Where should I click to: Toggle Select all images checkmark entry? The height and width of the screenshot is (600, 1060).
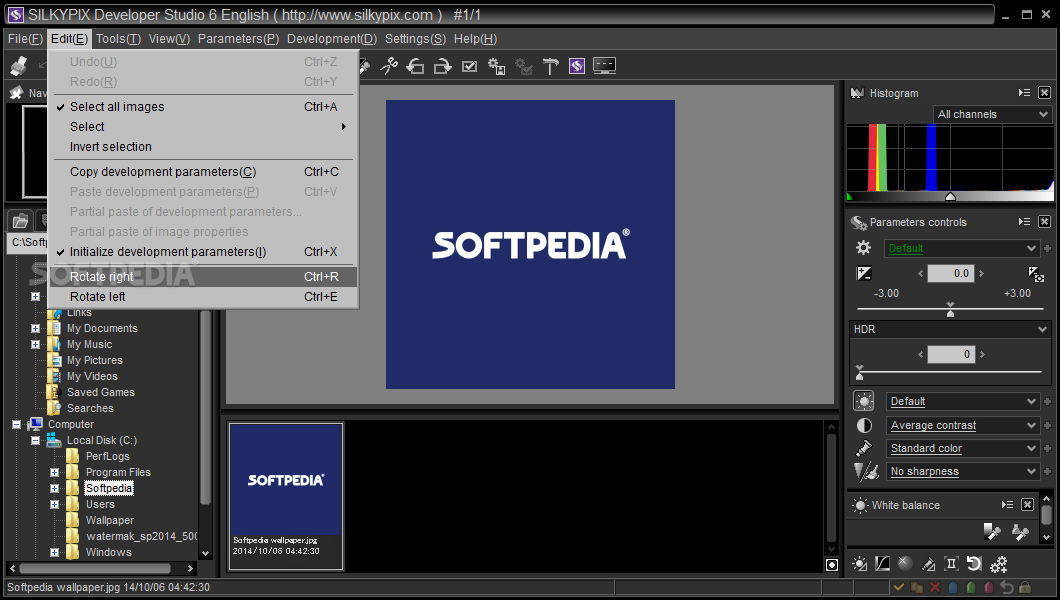pyautogui.click(x=203, y=107)
